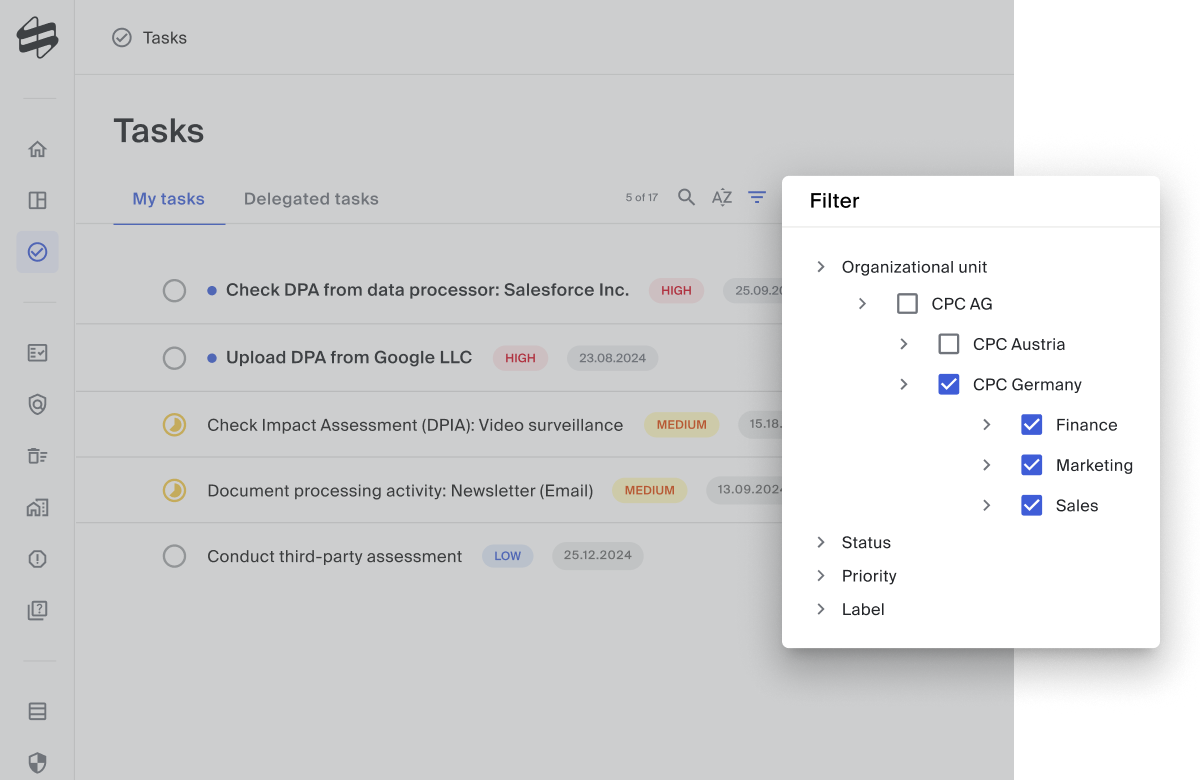1200x780 pixels.
Task: Expand the Finance chevron
Action: pos(986,425)
